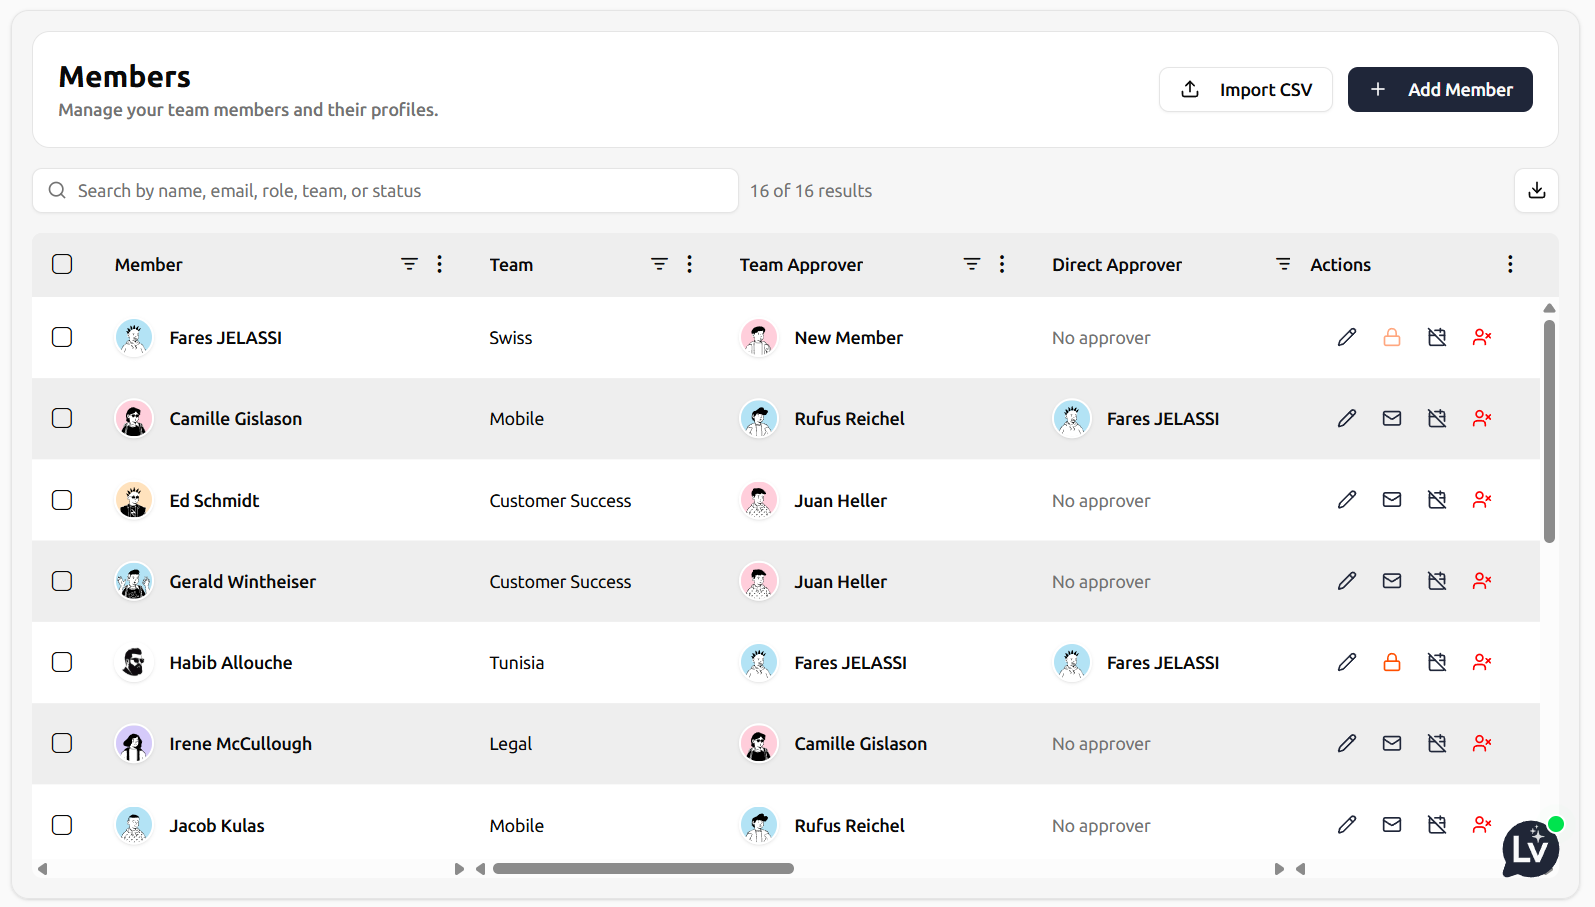Click calendar-off icon in Ed Schmidt row
The image size is (1595, 907).
click(x=1437, y=500)
